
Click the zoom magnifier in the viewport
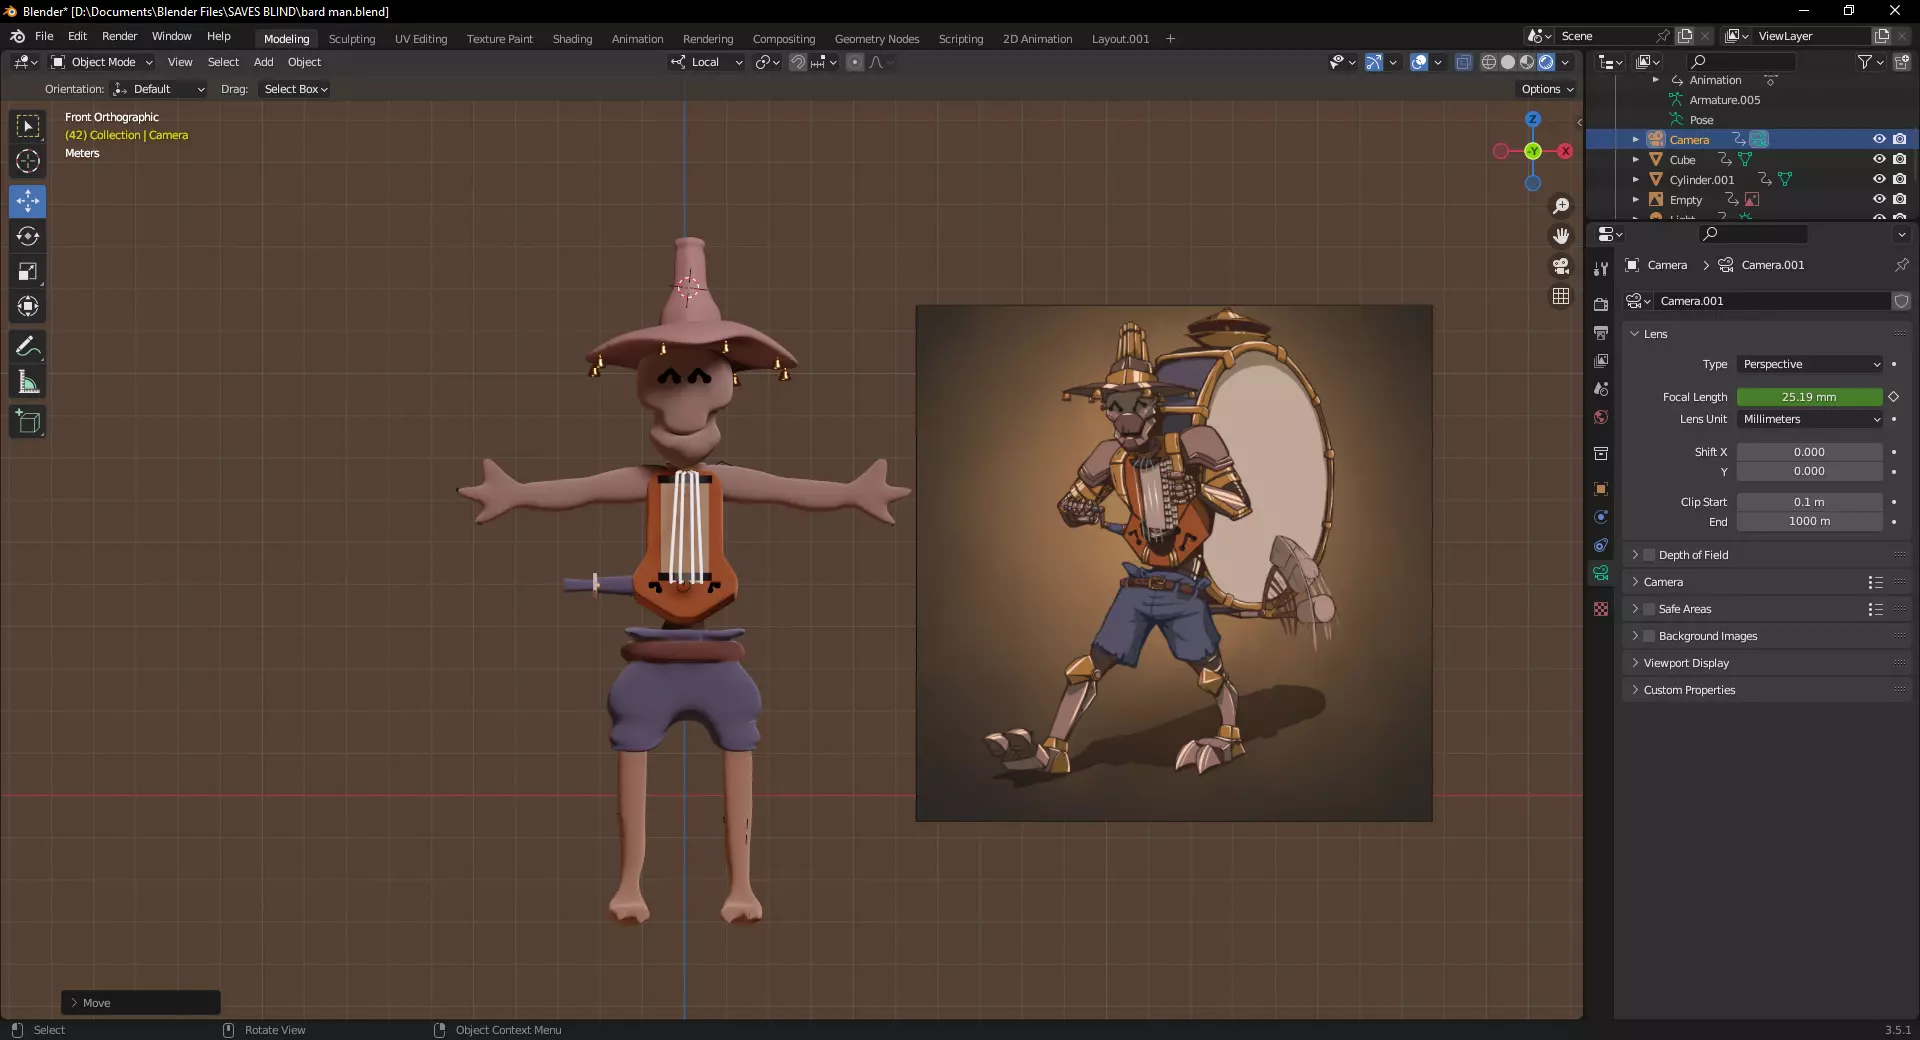click(x=1561, y=206)
